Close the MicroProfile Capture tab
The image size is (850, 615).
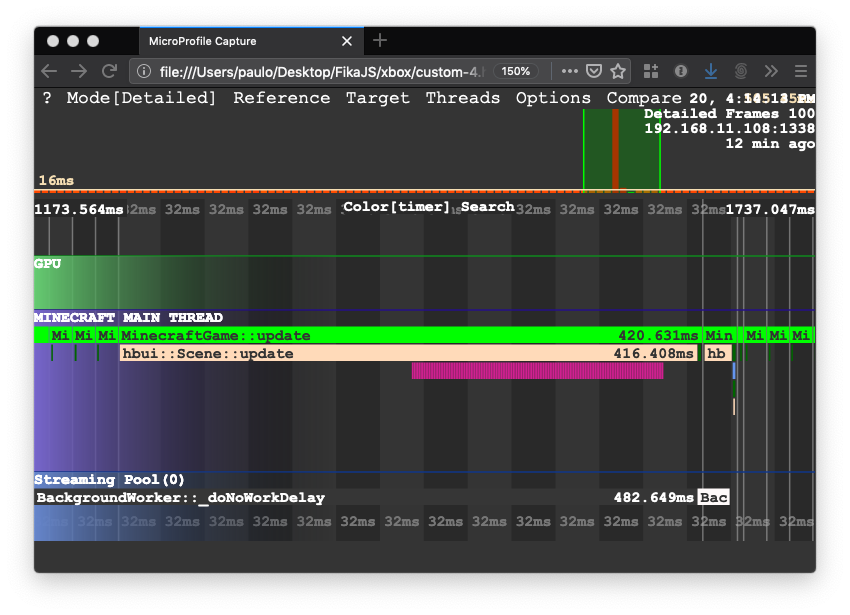(347, 41)
